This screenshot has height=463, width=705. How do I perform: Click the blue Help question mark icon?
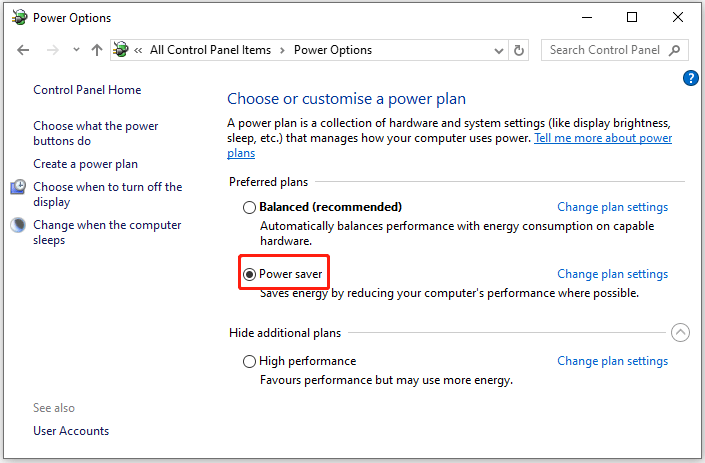point(690,78)
